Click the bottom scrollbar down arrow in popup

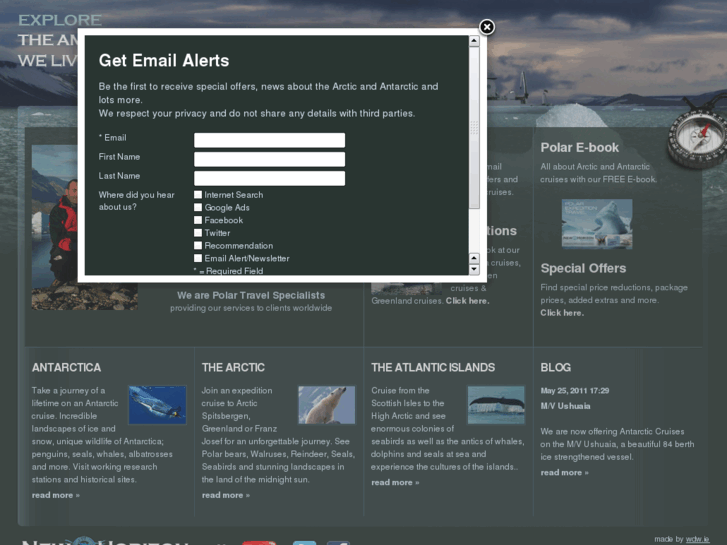pyautogui.click(x=474, y=269)
